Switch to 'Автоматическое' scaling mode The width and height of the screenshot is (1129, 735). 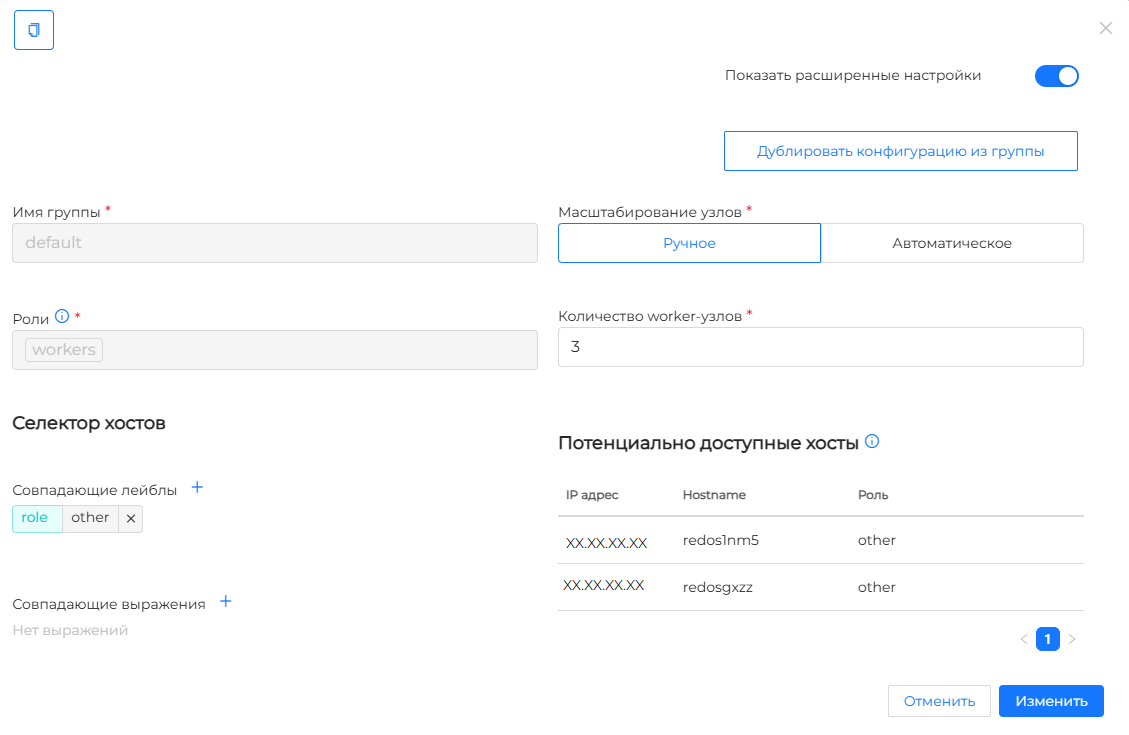pos(951,243)
